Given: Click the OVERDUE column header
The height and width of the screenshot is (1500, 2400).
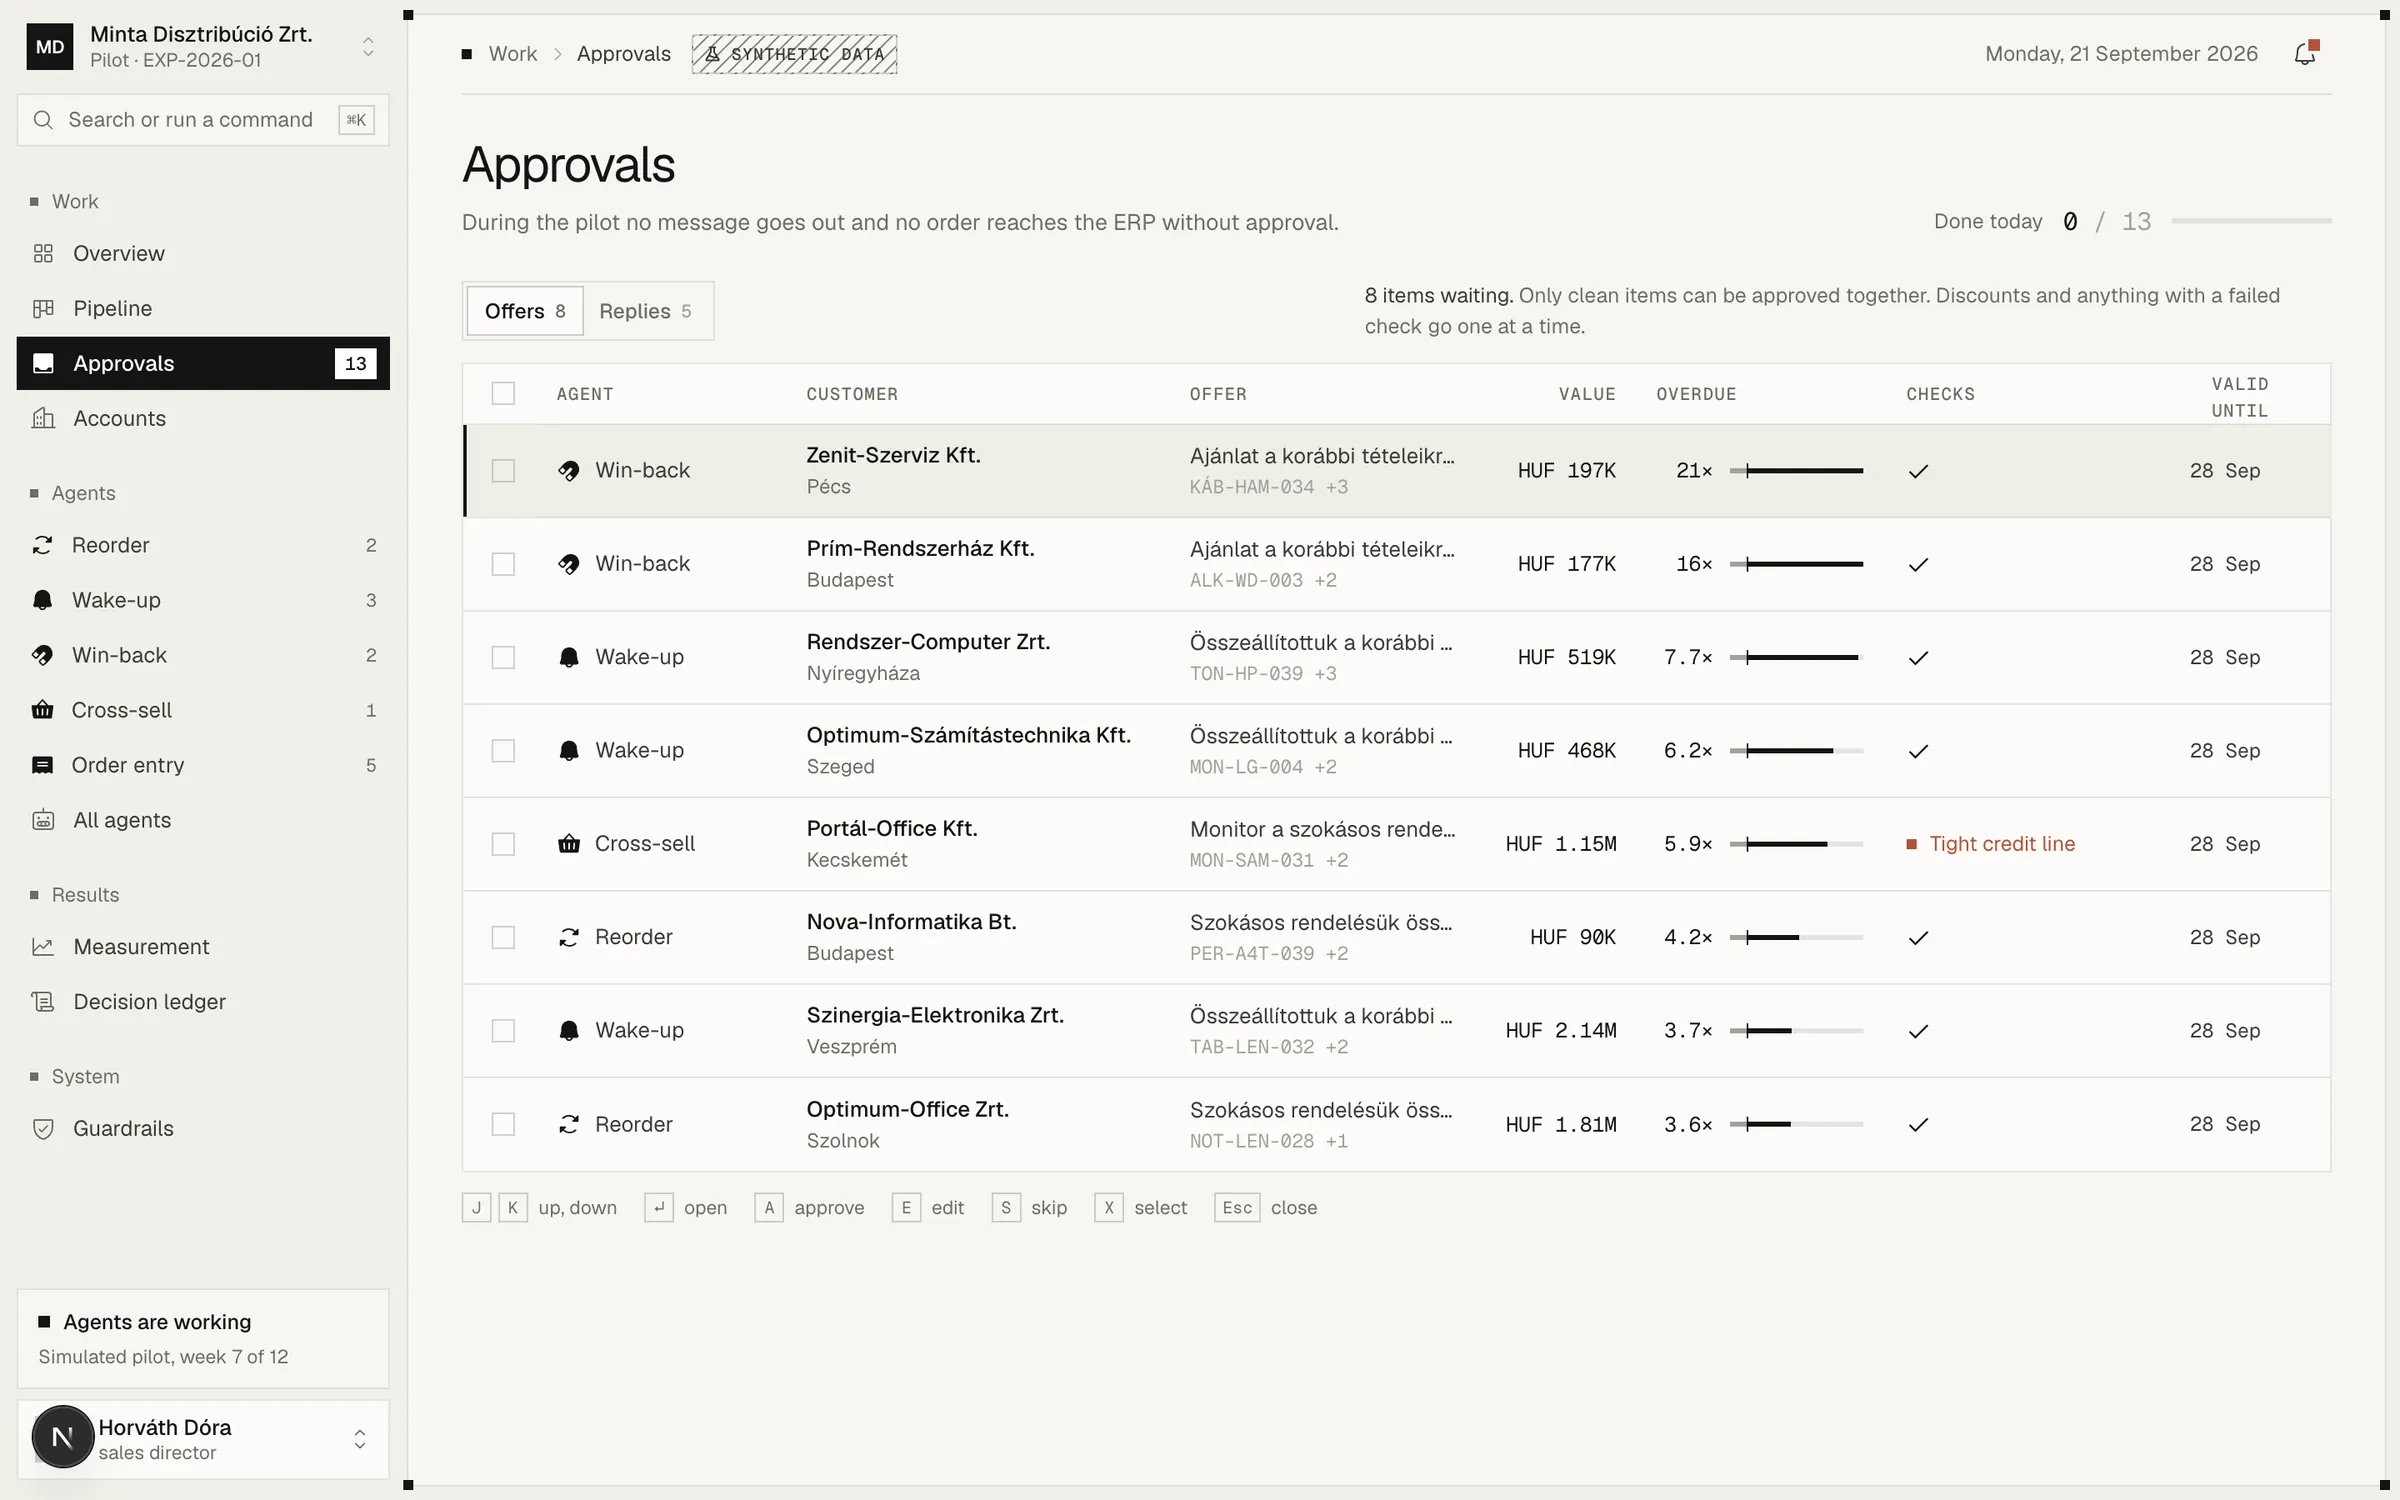Looking at the screenshot, I should tap(1696, 394).
